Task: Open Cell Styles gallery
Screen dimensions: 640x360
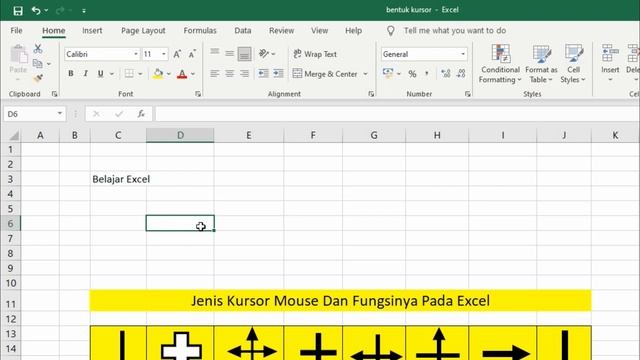Action: coord(573,64)
